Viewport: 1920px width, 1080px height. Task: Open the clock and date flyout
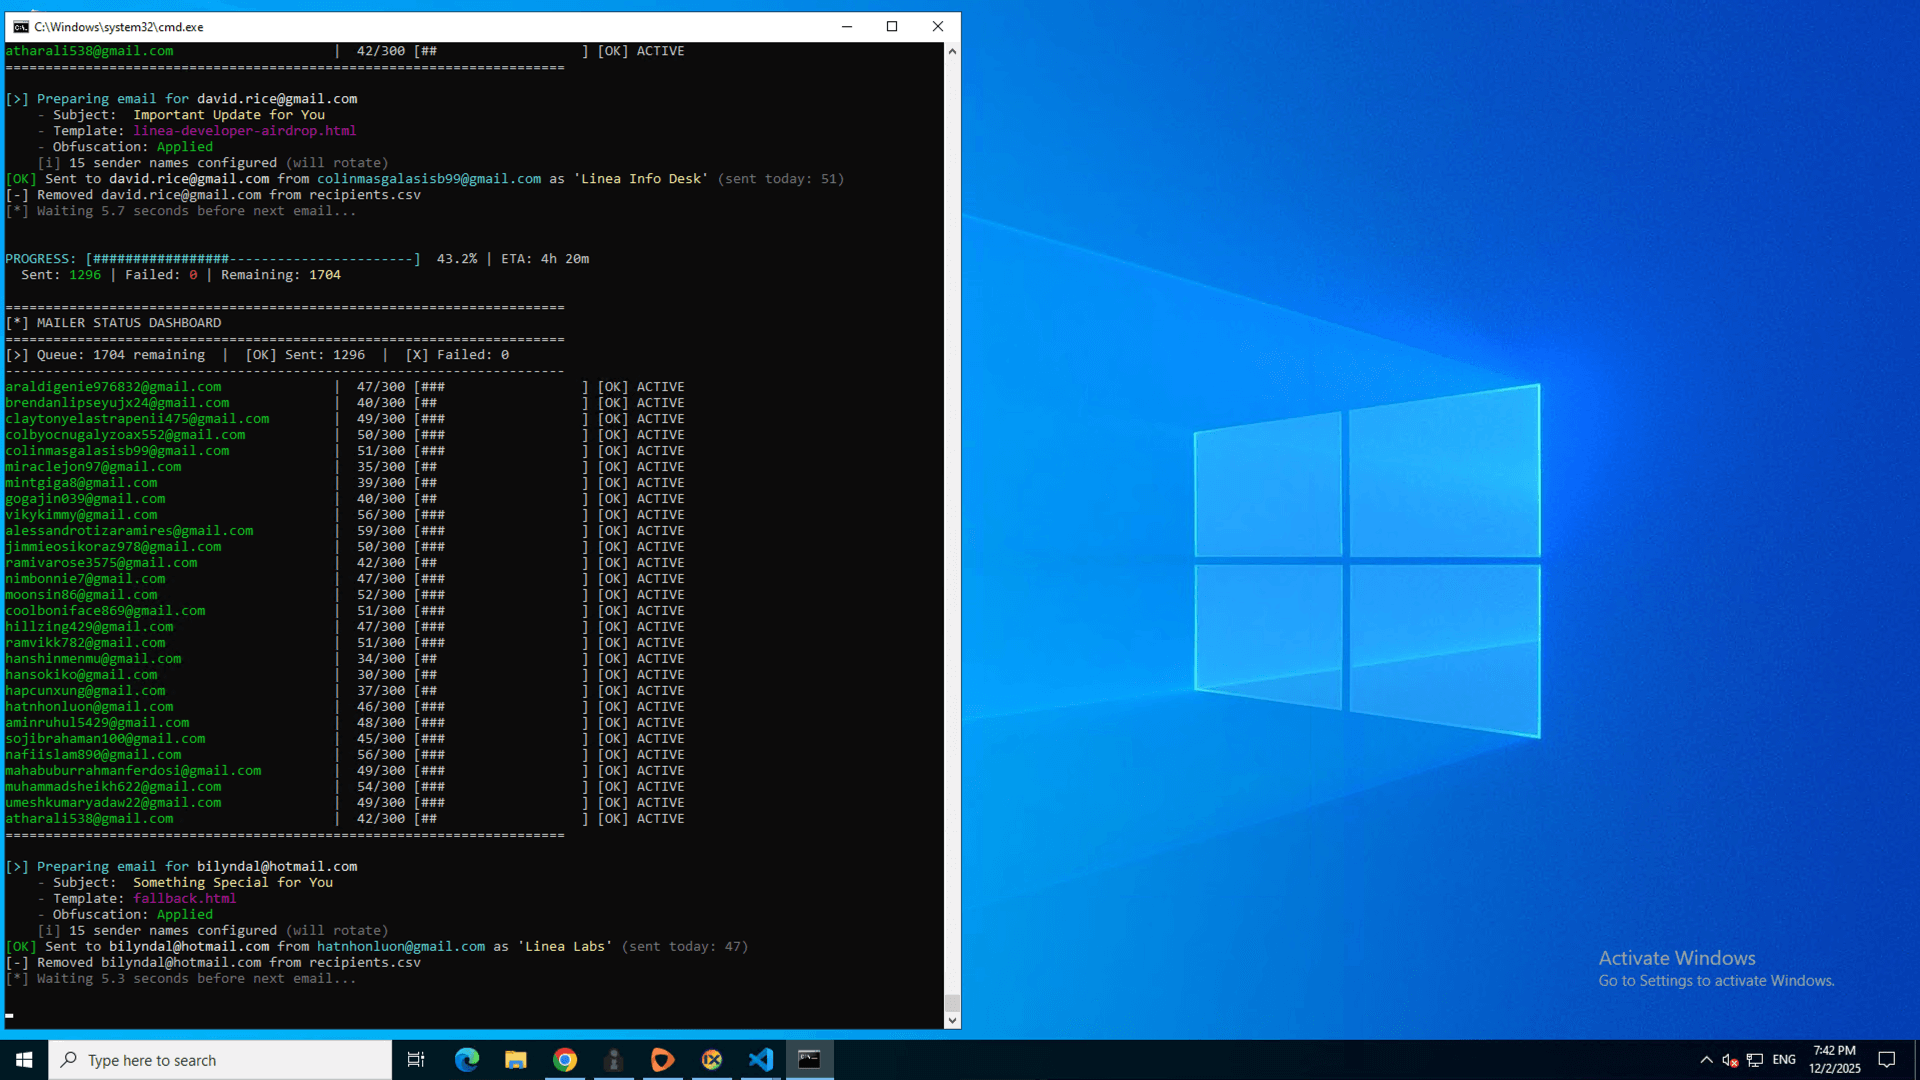1834,1060
